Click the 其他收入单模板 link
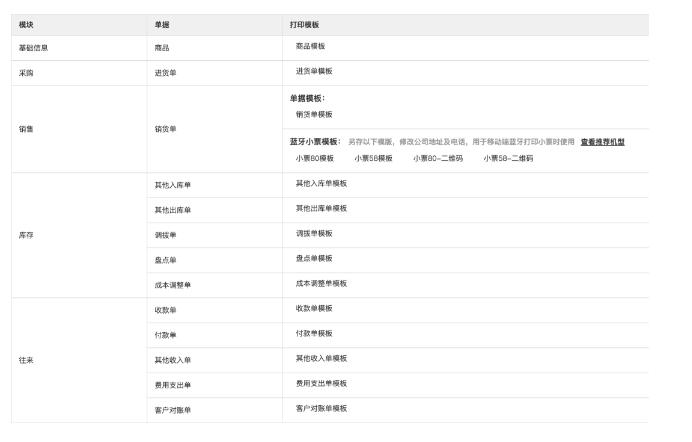 tap(320, 358)
